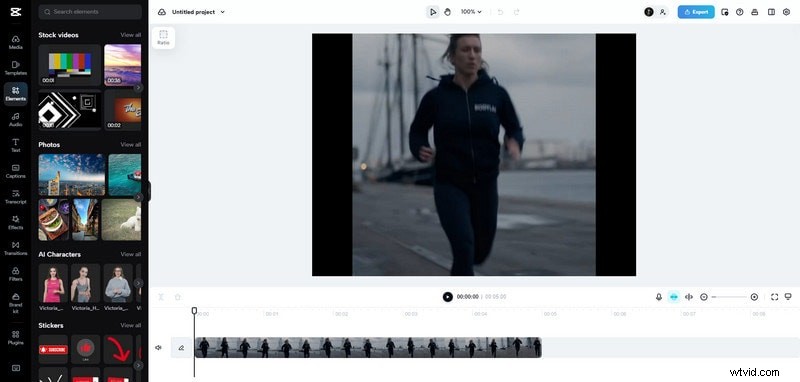Open the Templates panel
This screenshot has width=800, height=382.
point(15,68)
